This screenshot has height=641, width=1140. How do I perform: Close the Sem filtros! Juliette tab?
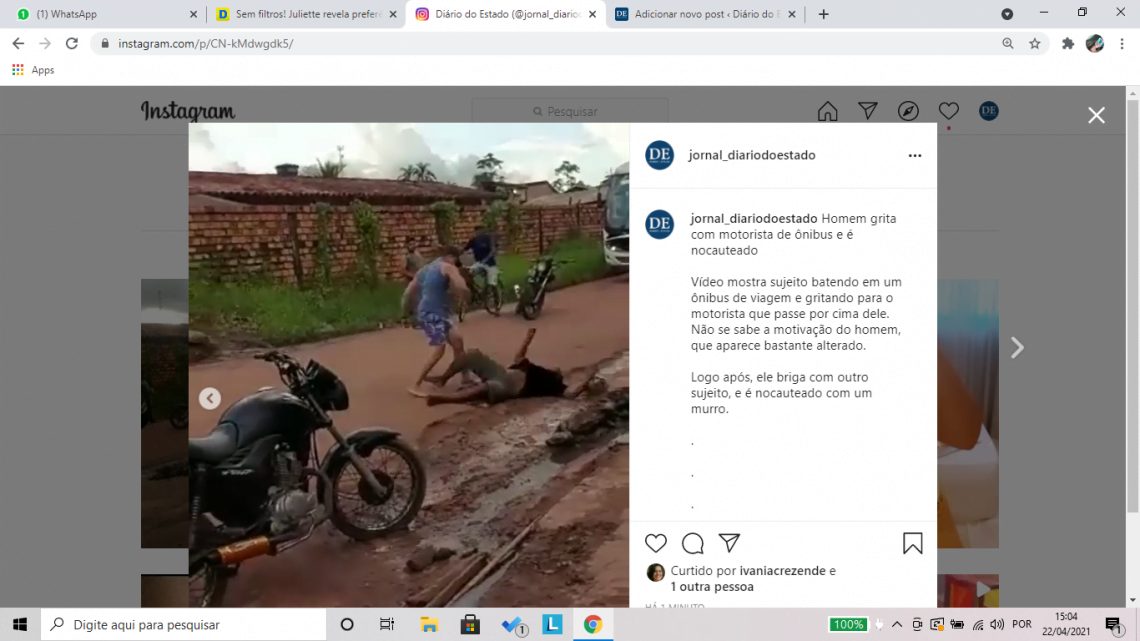pos(393,14)
